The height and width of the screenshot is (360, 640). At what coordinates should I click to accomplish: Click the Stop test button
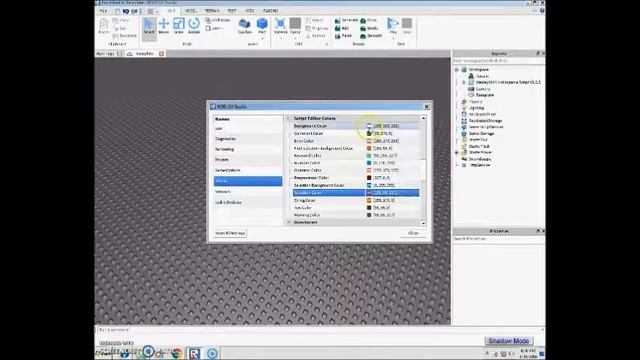[x=407, y=26]
